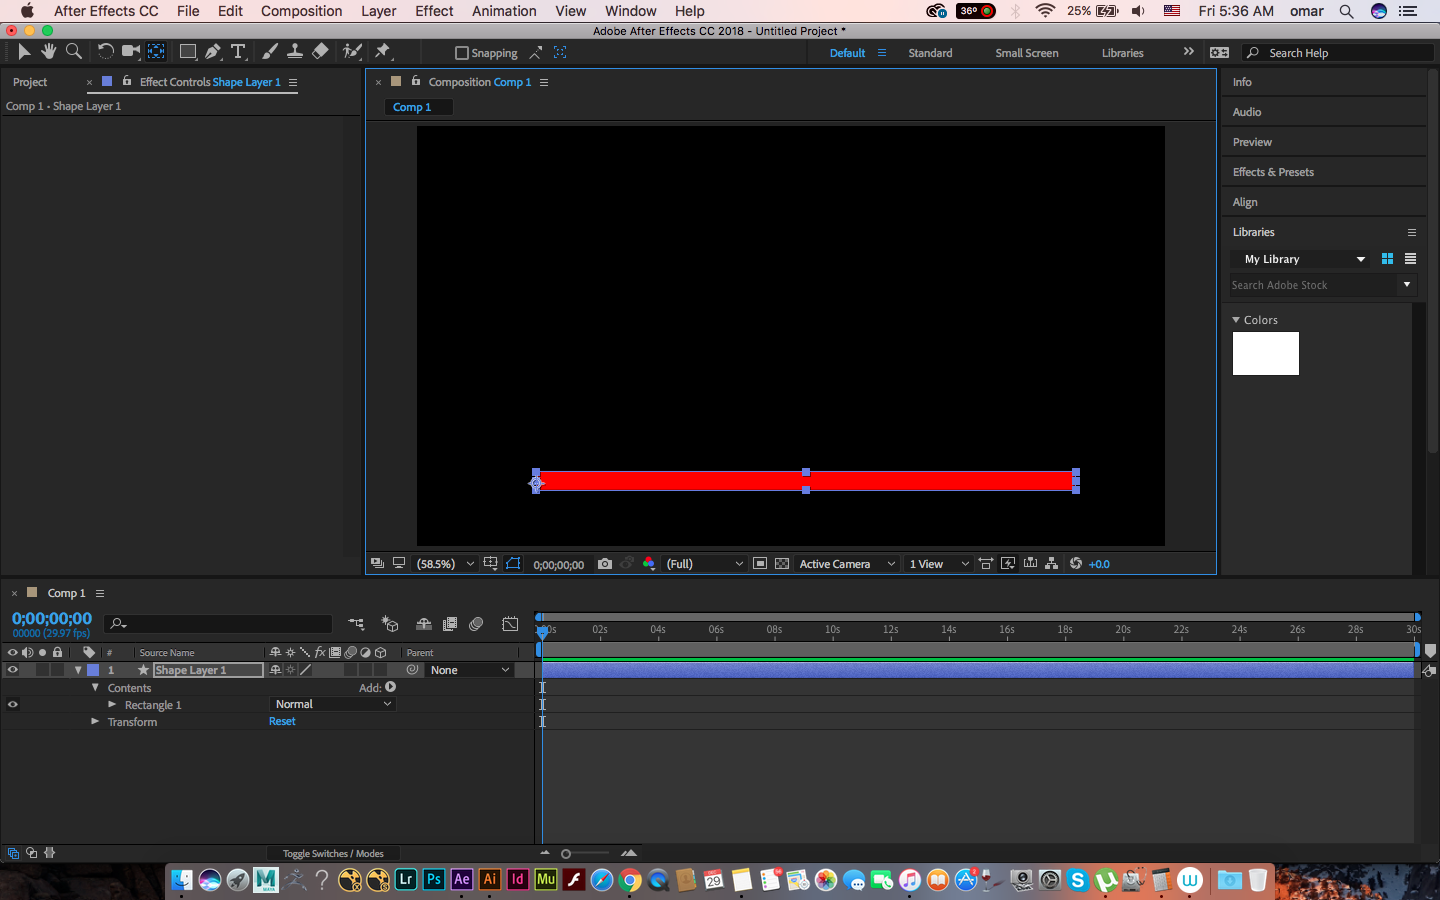
Task: Open the 1 View layout dropdown
Action: tap(939, 564)
